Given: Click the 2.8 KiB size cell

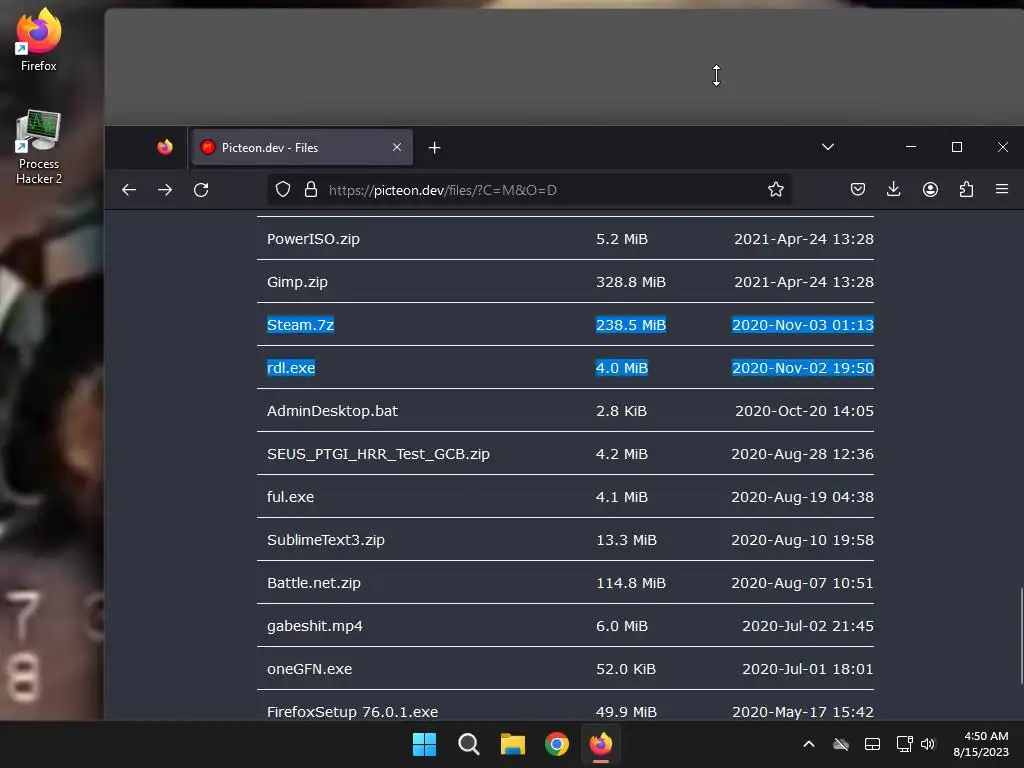Looking at the screenshot, I should 621,411.
